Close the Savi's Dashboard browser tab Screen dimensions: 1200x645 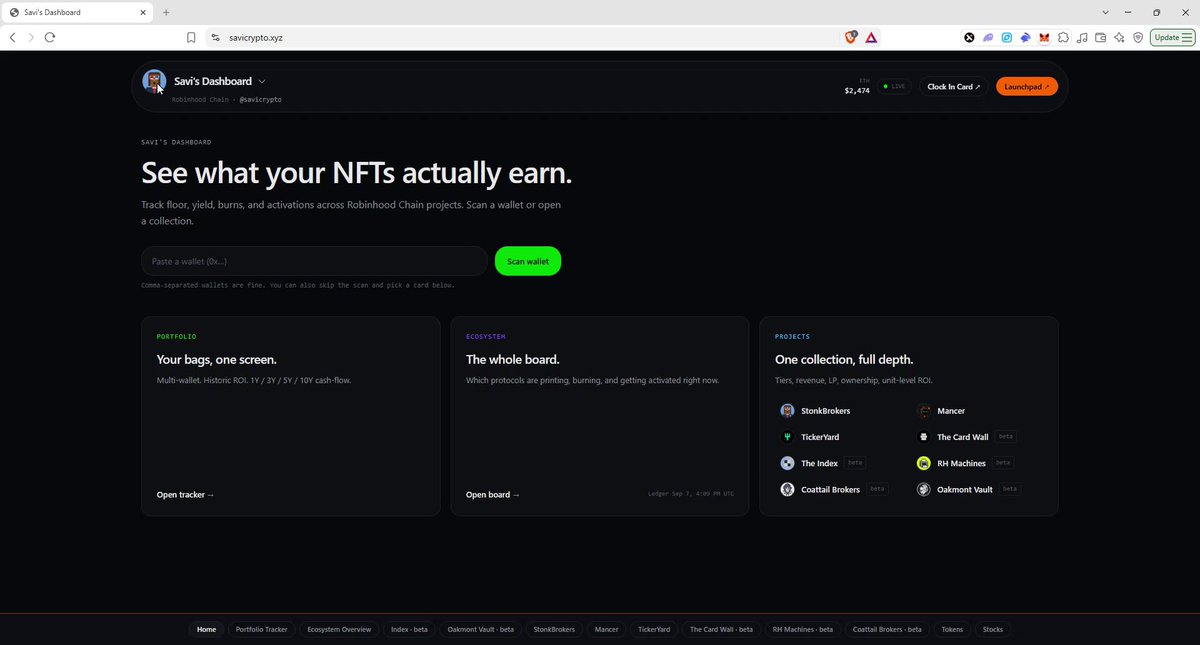(144, 12)
